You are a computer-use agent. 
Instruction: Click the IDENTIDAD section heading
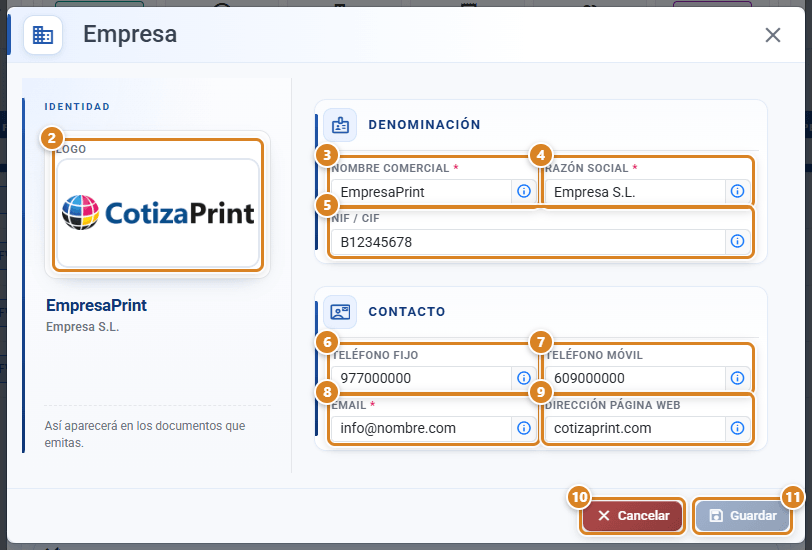click(77, 107)
